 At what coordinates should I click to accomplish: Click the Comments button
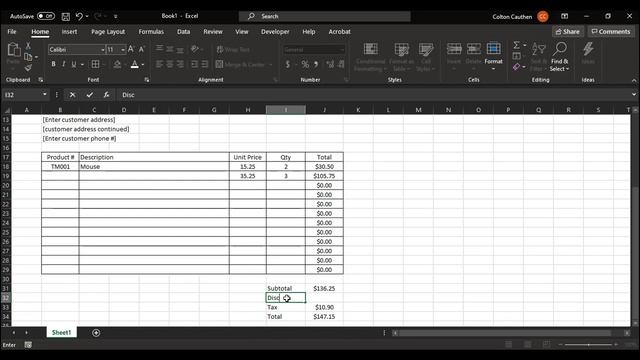point(611,31)
